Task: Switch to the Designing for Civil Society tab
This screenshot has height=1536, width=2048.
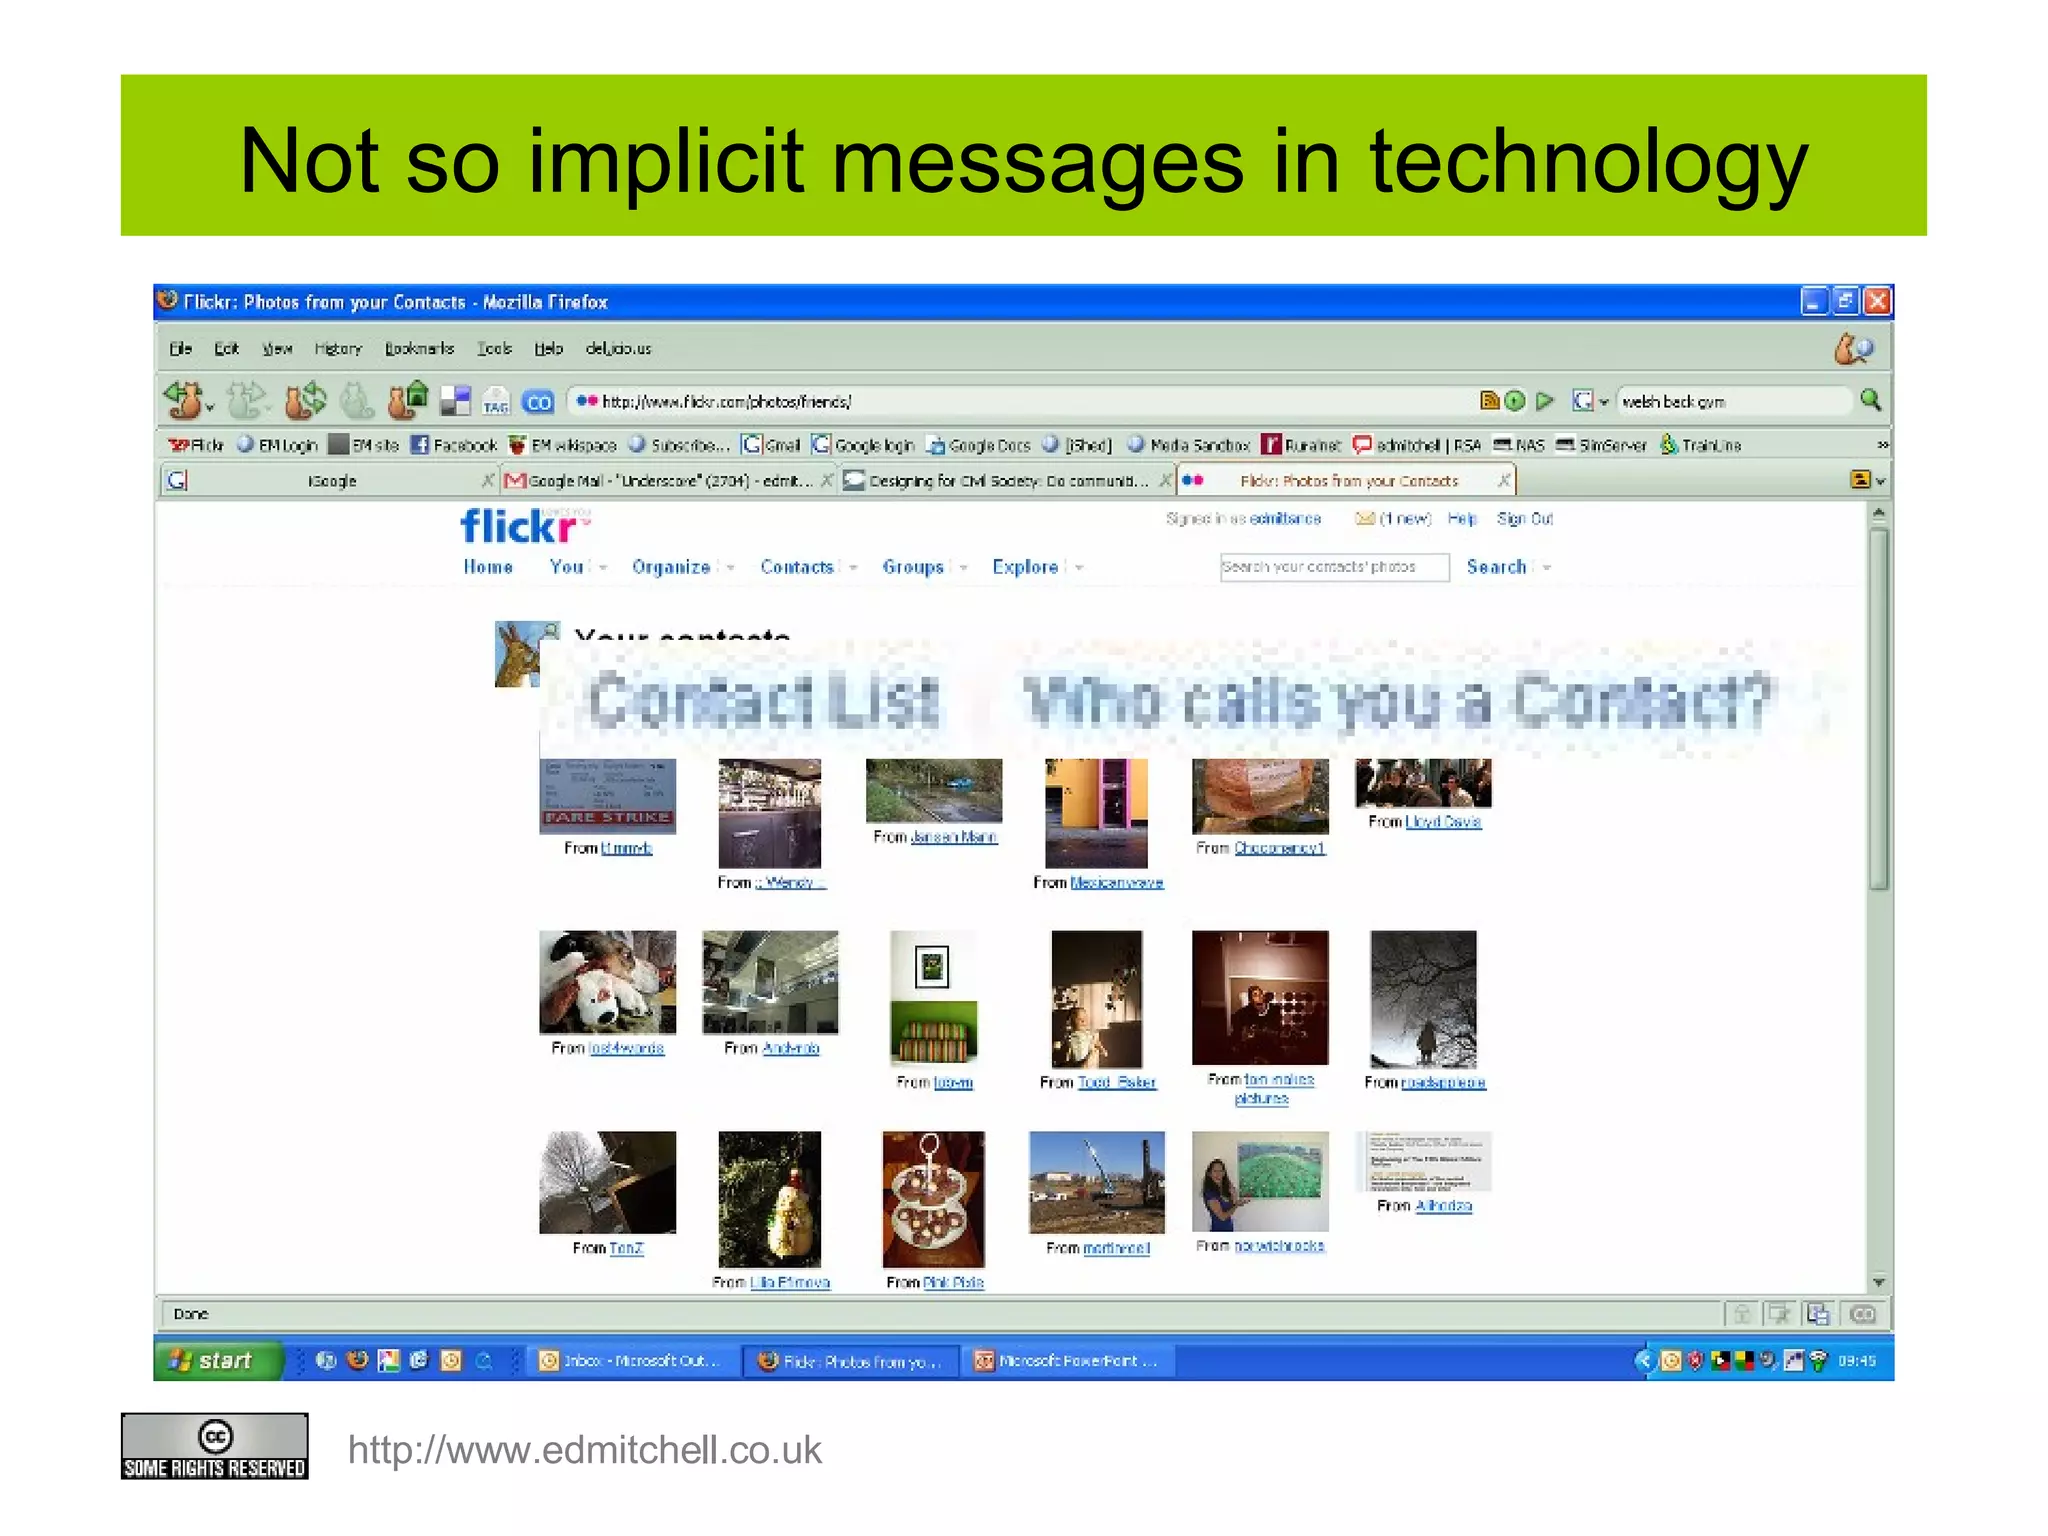Action: [1007, 481]
